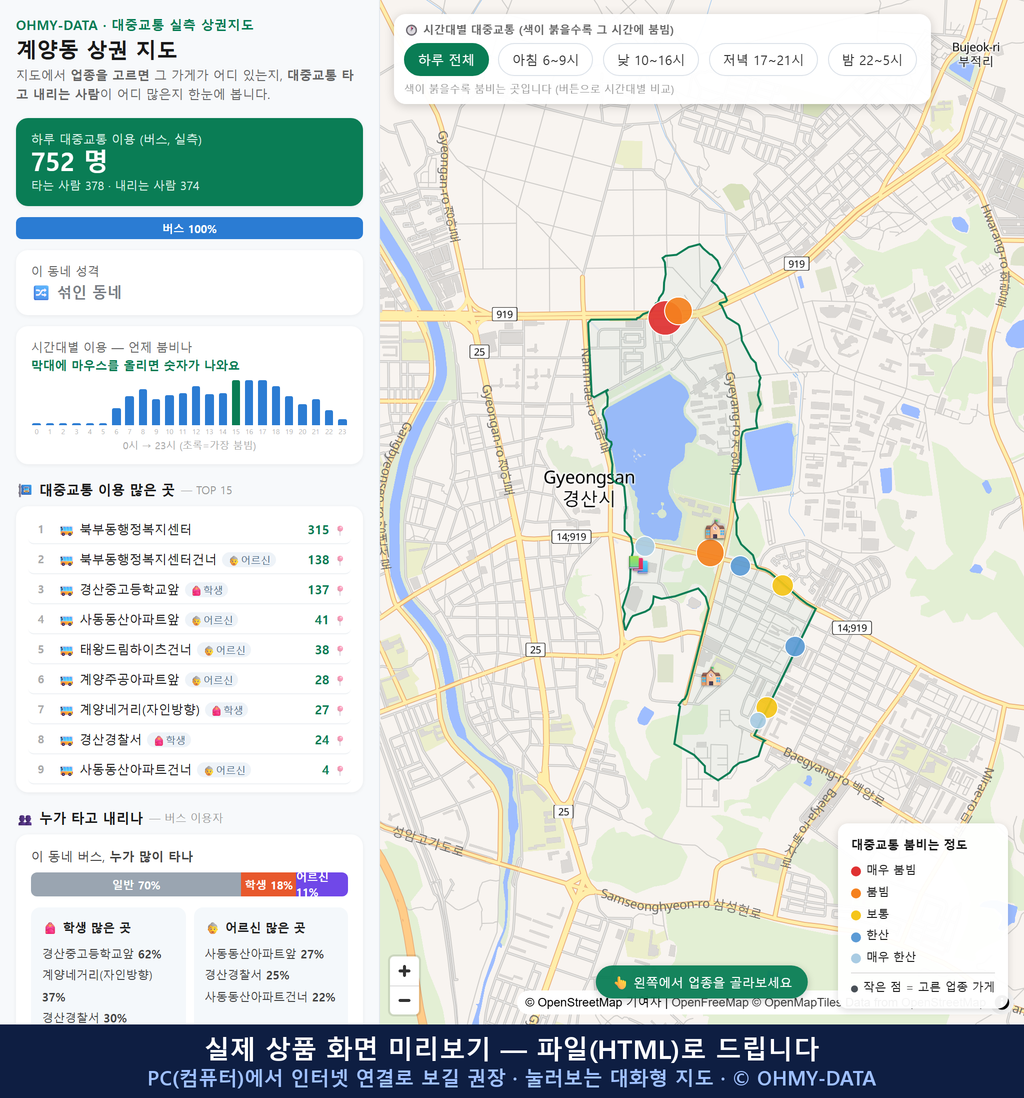Click the people icon beside 누가 타고 내리나

[x=25, y=819]
